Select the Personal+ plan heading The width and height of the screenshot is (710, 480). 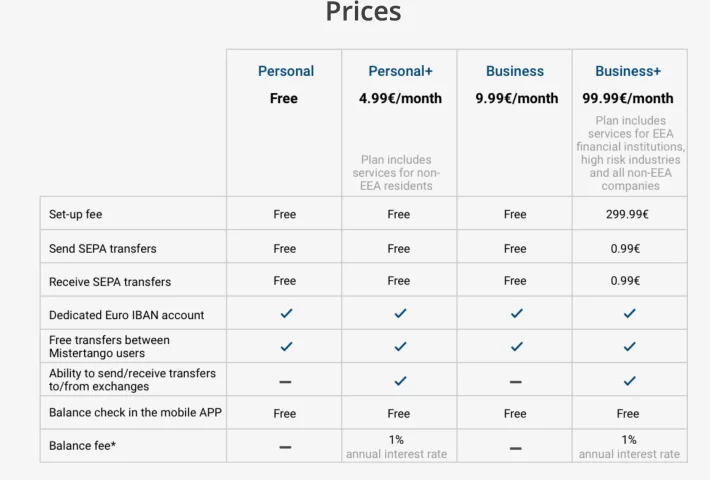[x=400, y=71]
